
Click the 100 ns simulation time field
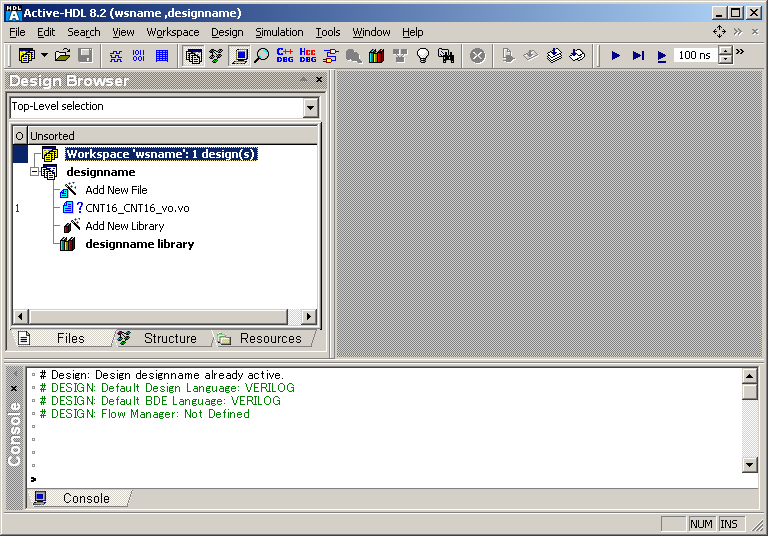[696, 55]
